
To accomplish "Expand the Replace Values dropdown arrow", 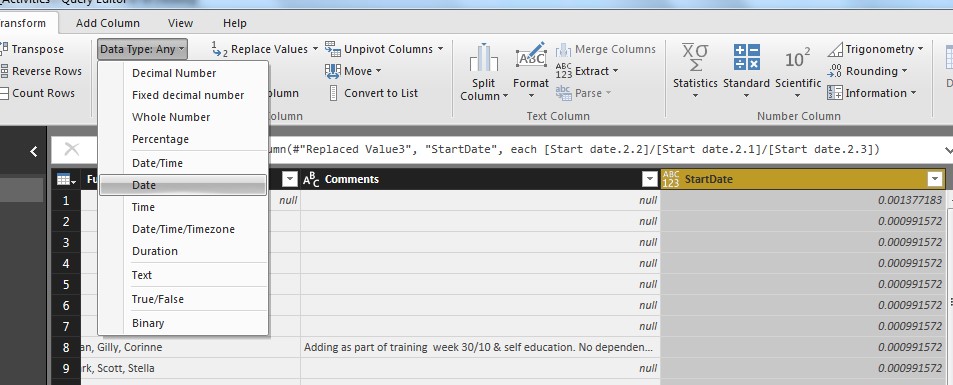I will click(x=315, y=49).
